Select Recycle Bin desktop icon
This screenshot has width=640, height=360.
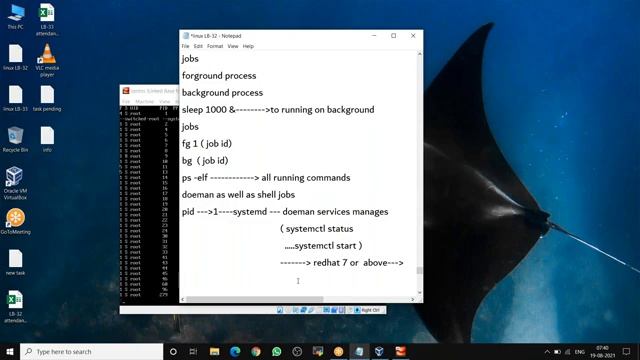(x=16, y=139)
